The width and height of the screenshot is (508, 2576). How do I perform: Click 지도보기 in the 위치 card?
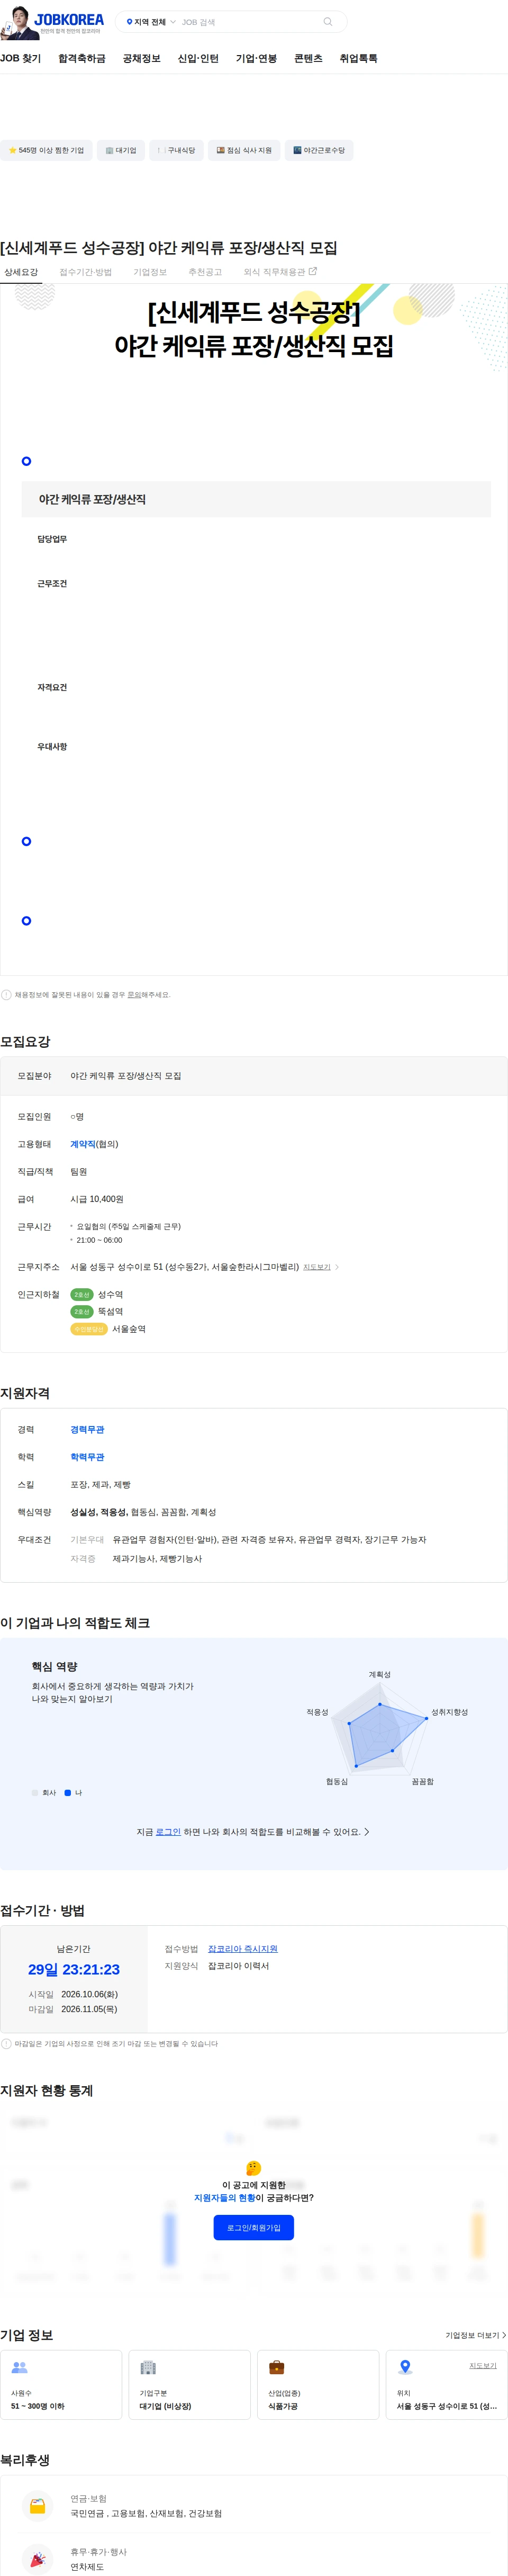click(483, 2365)
